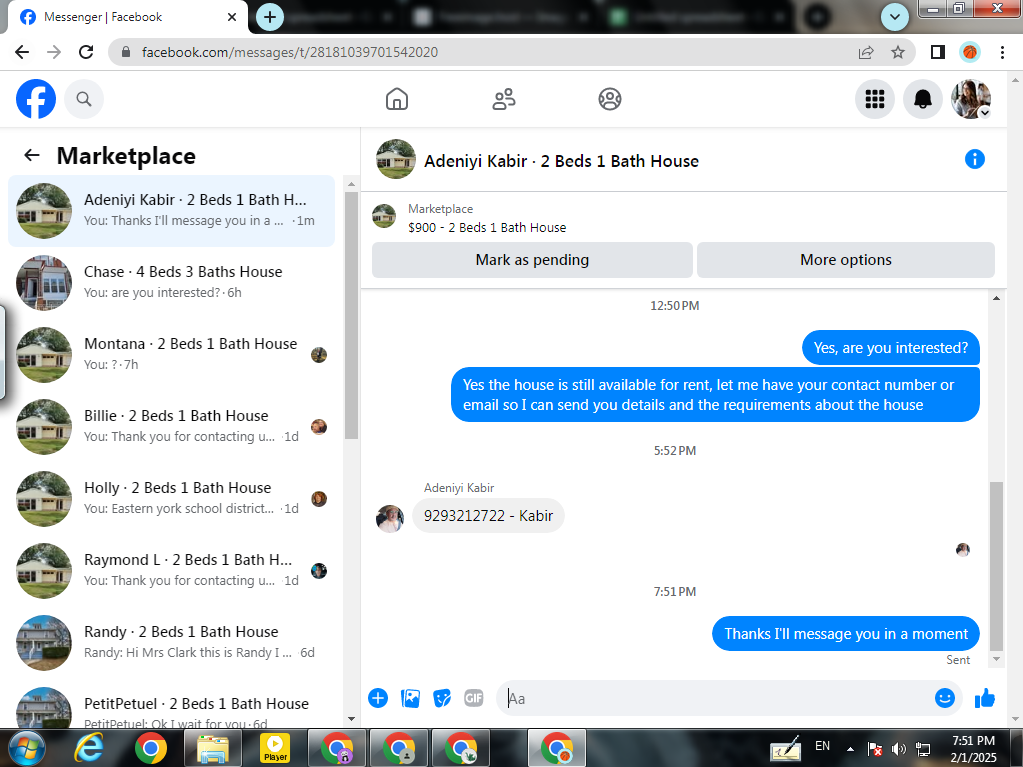Open Adeniyi Kabir conversation in list

(x=172, y=211)
